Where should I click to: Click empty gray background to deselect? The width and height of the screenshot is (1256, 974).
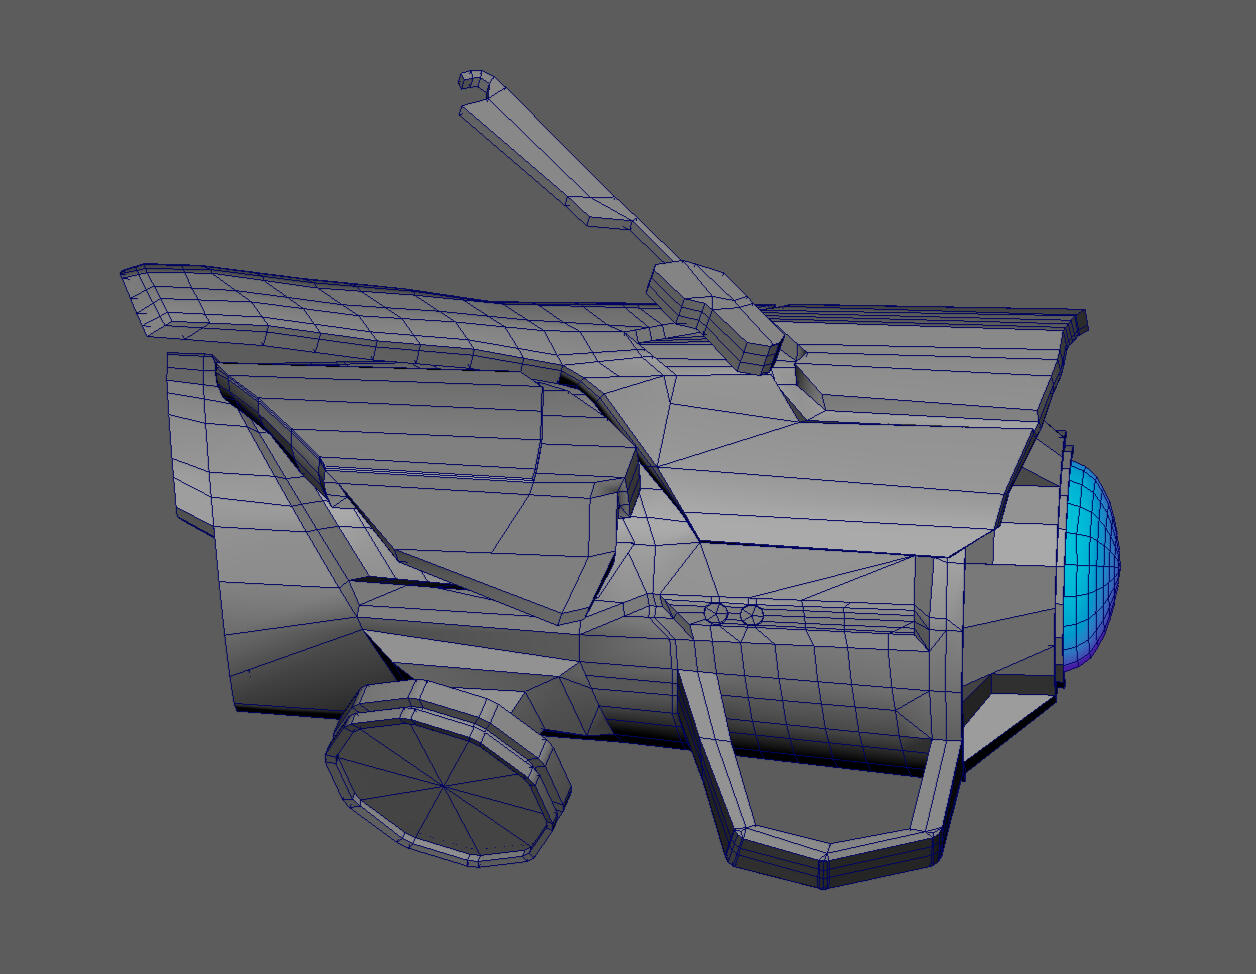point(150,850)
